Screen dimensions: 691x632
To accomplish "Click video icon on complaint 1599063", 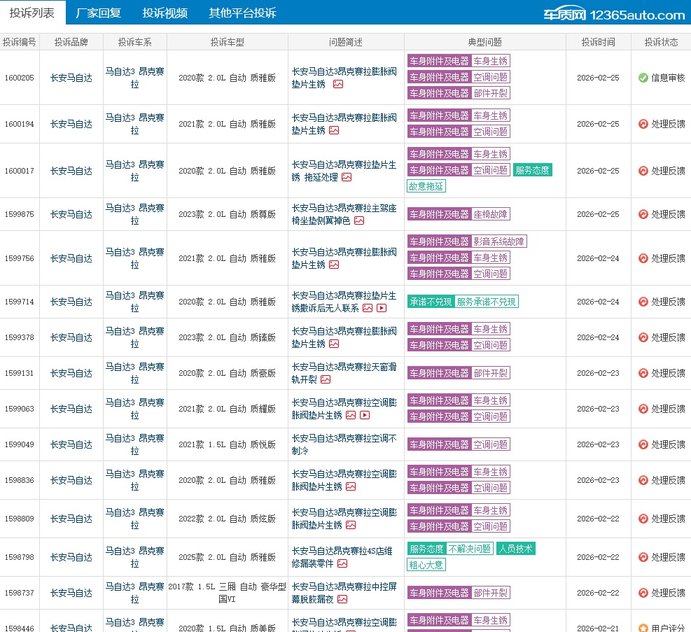I will [364, 414].
